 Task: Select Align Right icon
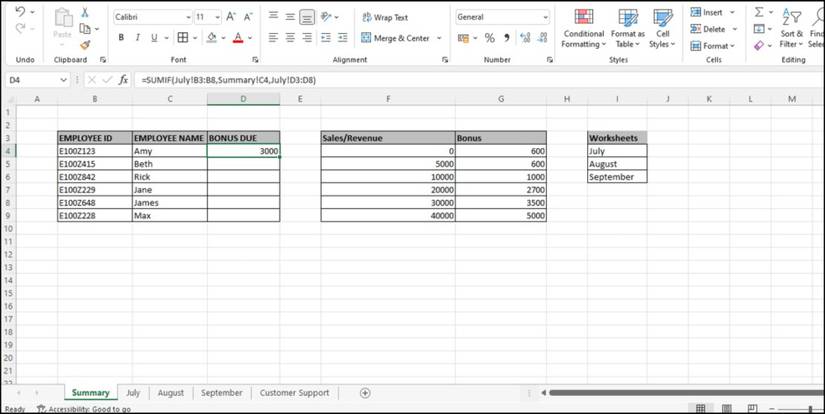[307, 38]
